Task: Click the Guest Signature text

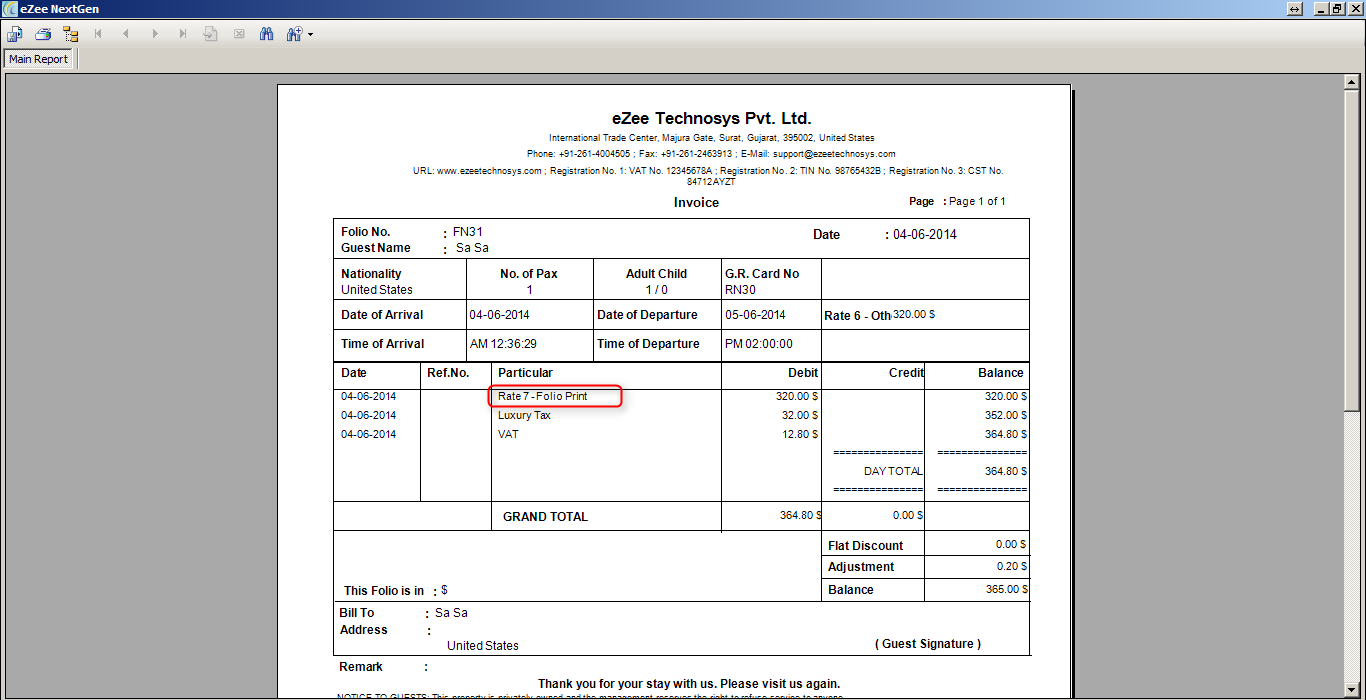Action: [x=928, y=643]
